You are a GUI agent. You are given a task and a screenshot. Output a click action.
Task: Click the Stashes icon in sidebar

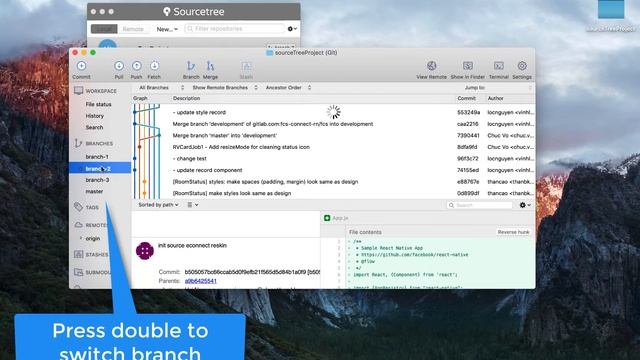click(x=78, y=254)
